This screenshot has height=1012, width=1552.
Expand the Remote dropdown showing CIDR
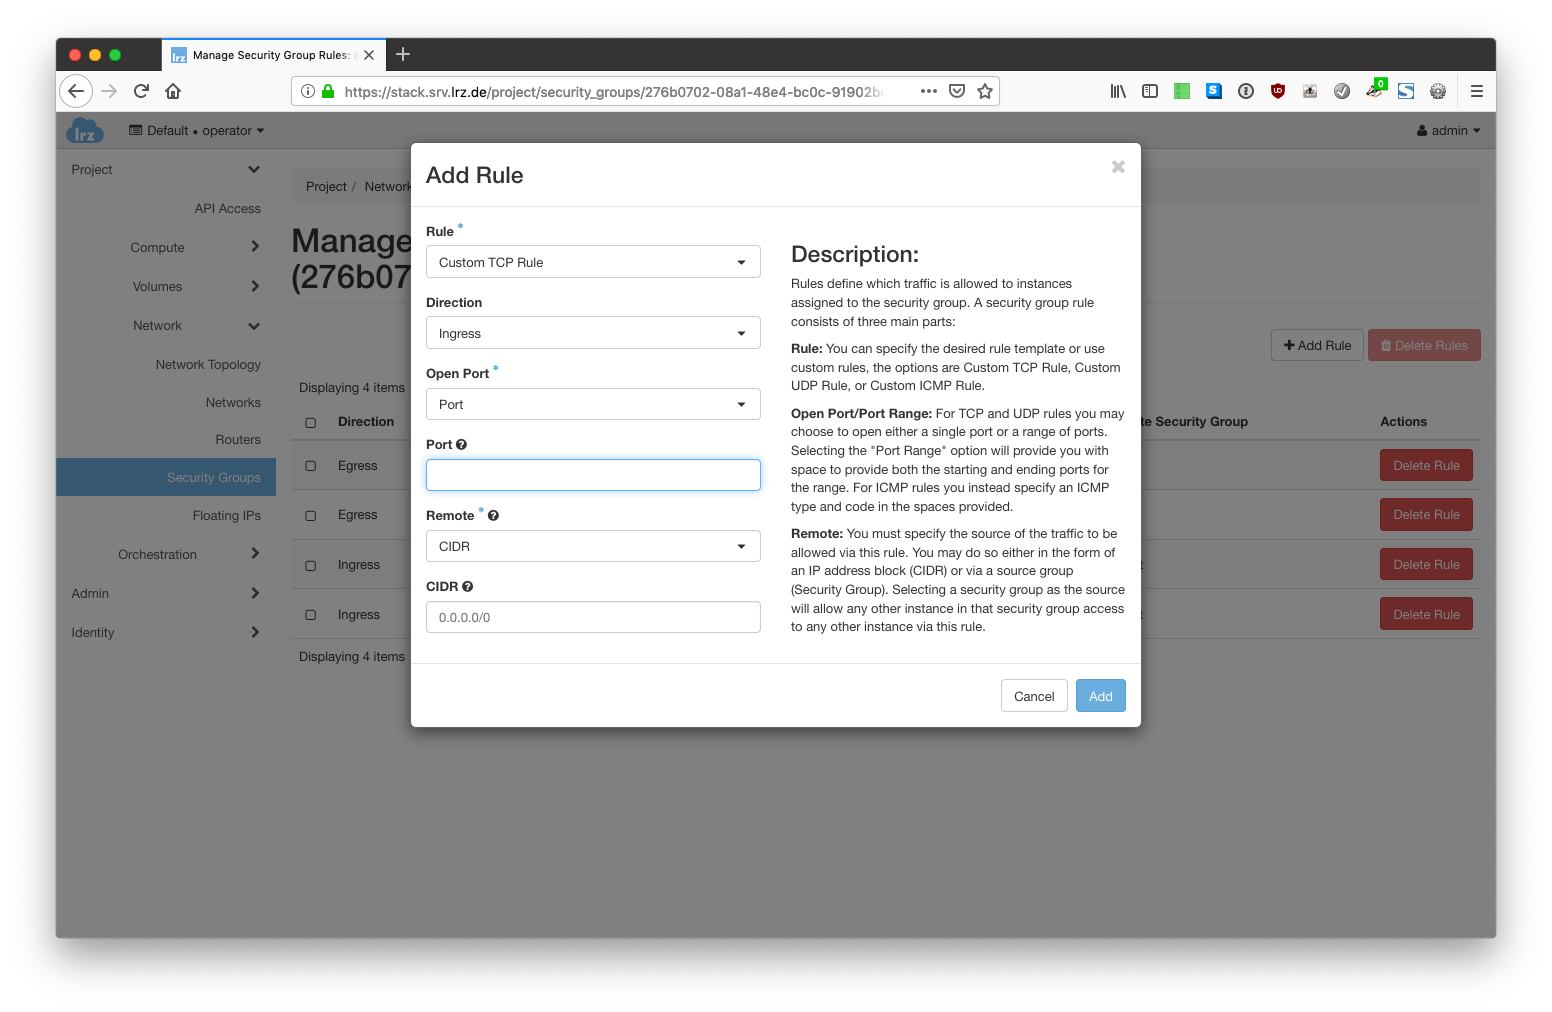593,547
